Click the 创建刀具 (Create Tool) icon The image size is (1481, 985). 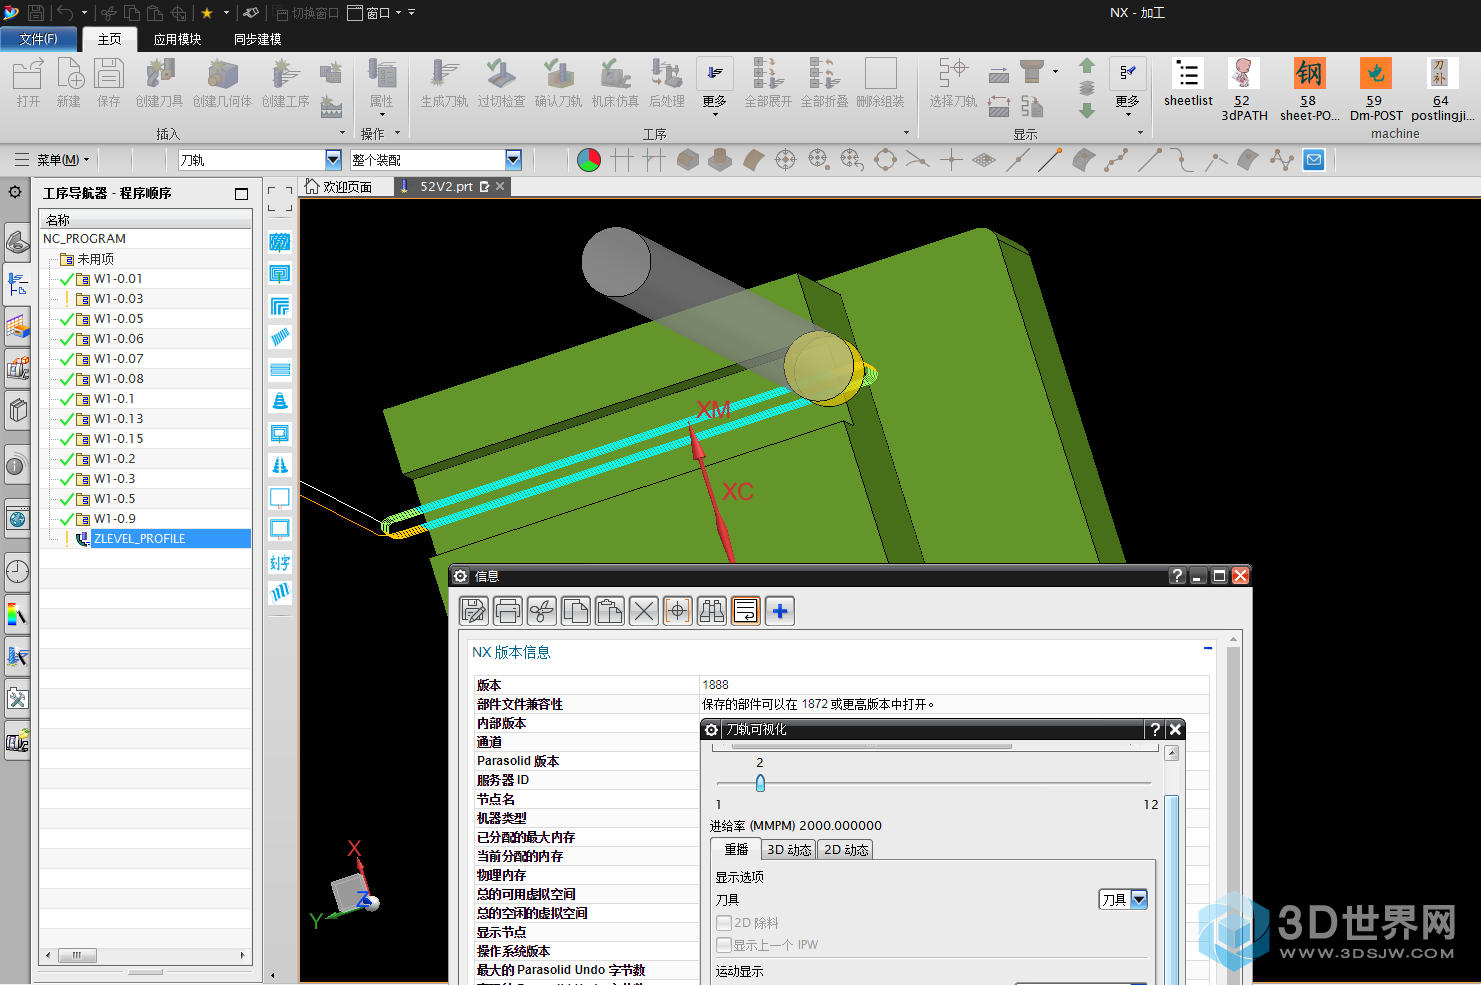[160, 75]
